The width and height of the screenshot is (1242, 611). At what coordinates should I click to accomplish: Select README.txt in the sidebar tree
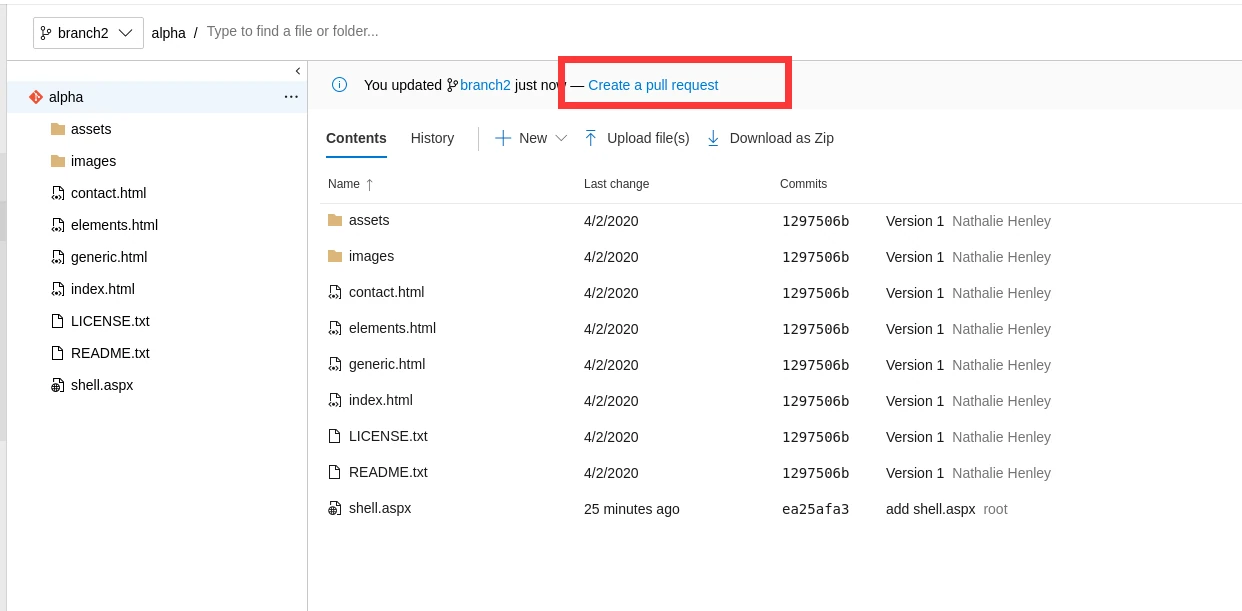click(x=110, y=353)
